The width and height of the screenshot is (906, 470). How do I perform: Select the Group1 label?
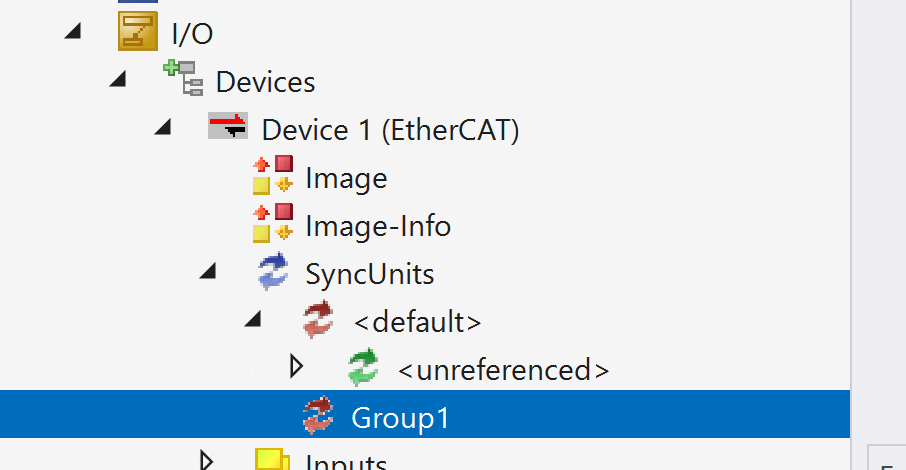point(400,418)
